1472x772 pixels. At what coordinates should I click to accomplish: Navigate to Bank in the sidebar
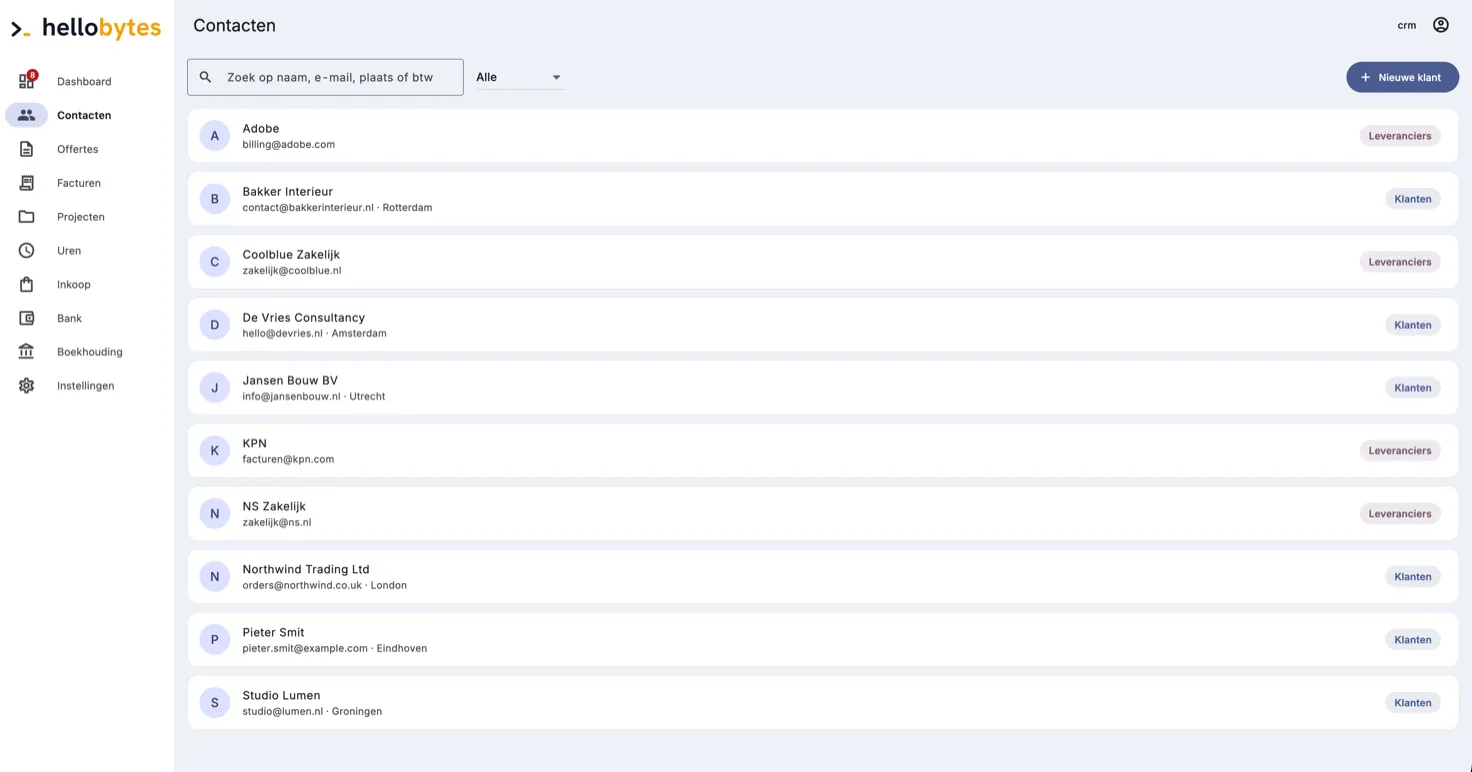click(x=69, y=319)
